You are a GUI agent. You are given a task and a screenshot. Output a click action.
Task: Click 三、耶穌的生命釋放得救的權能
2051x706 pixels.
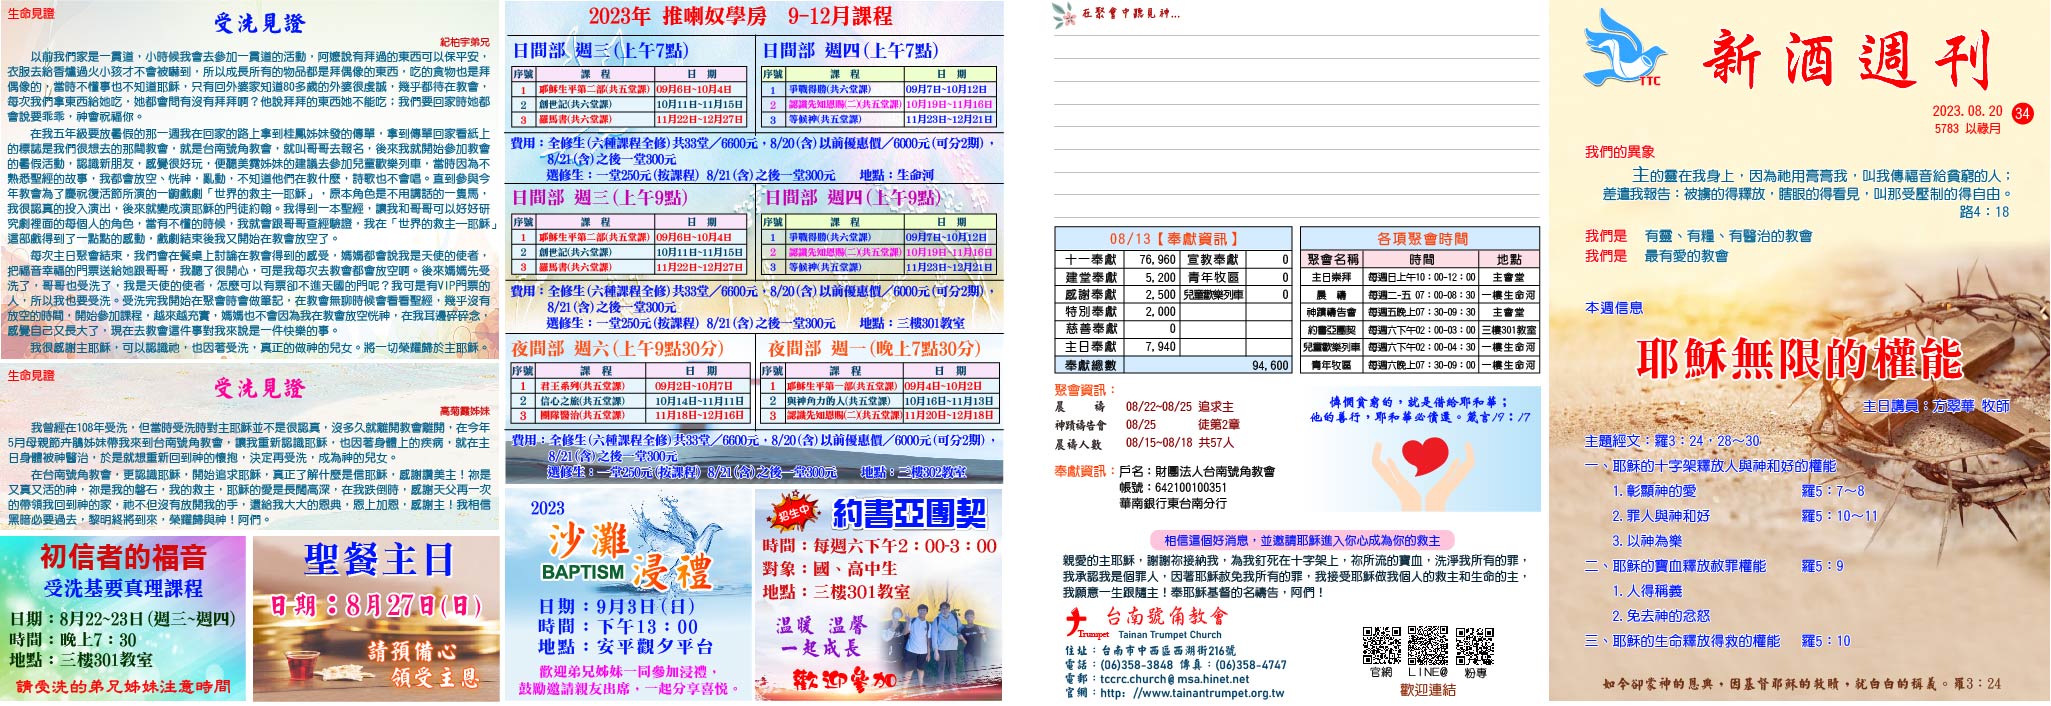(1682, 641)
